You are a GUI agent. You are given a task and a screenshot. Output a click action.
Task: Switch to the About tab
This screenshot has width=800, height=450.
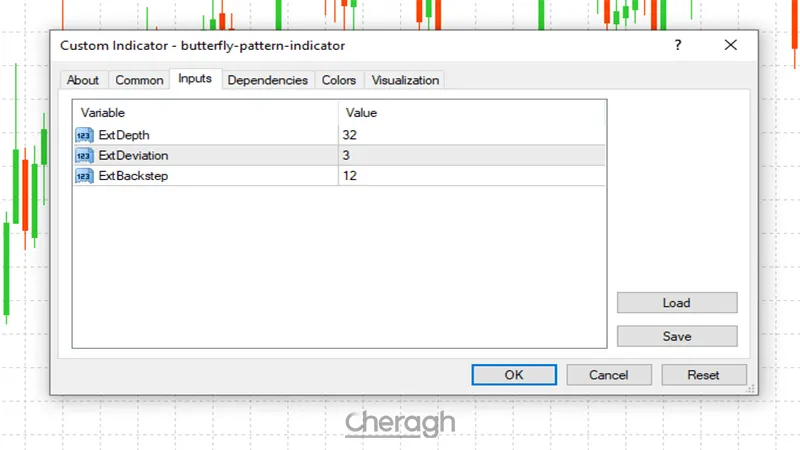pyautogui.click(x=83, y=81)
